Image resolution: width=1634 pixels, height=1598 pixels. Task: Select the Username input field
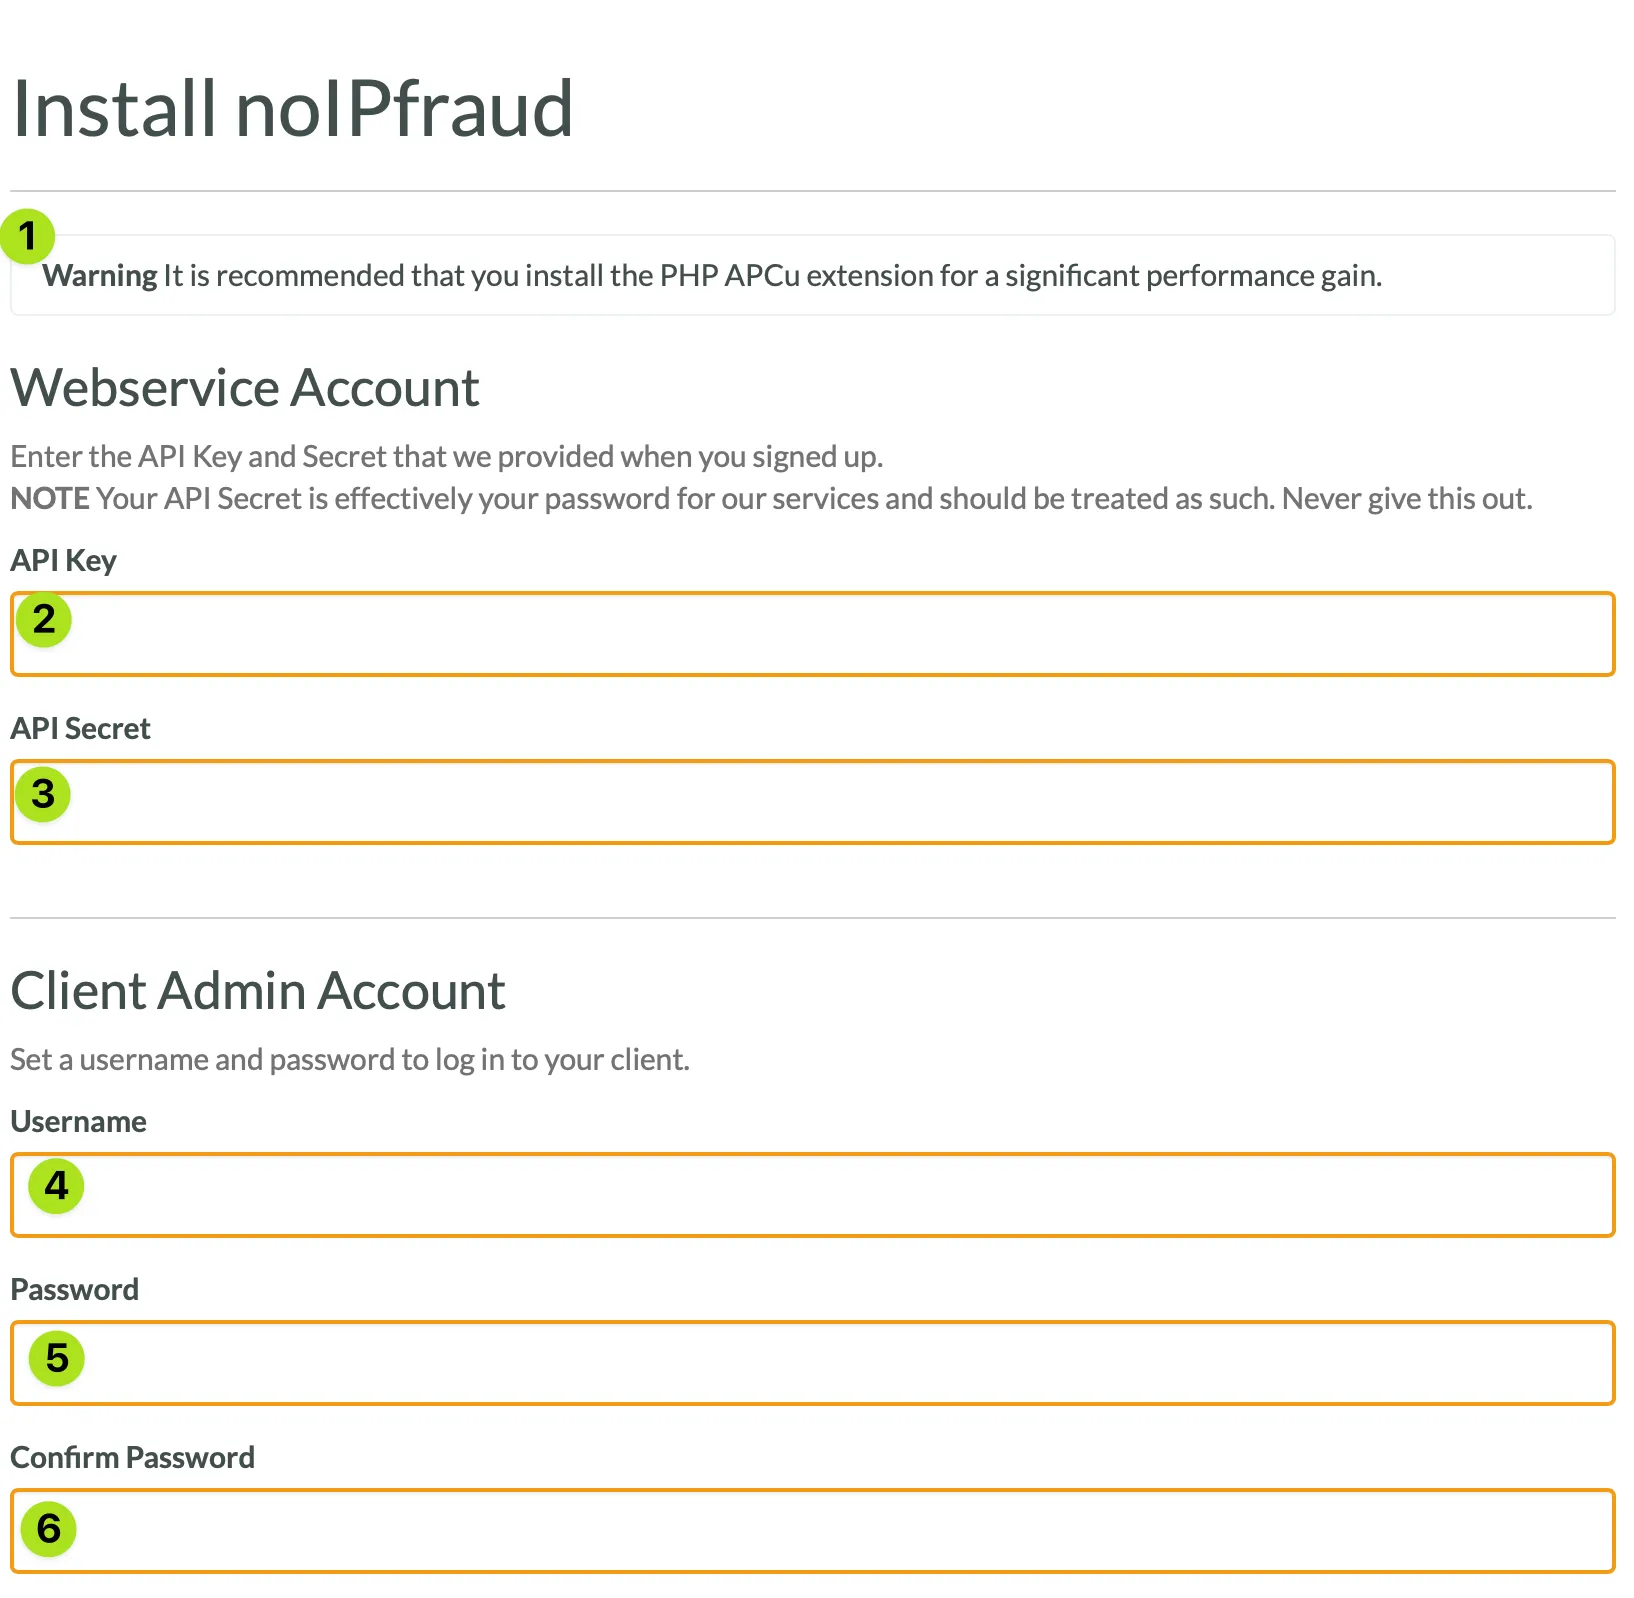[x=812, y=1195]
